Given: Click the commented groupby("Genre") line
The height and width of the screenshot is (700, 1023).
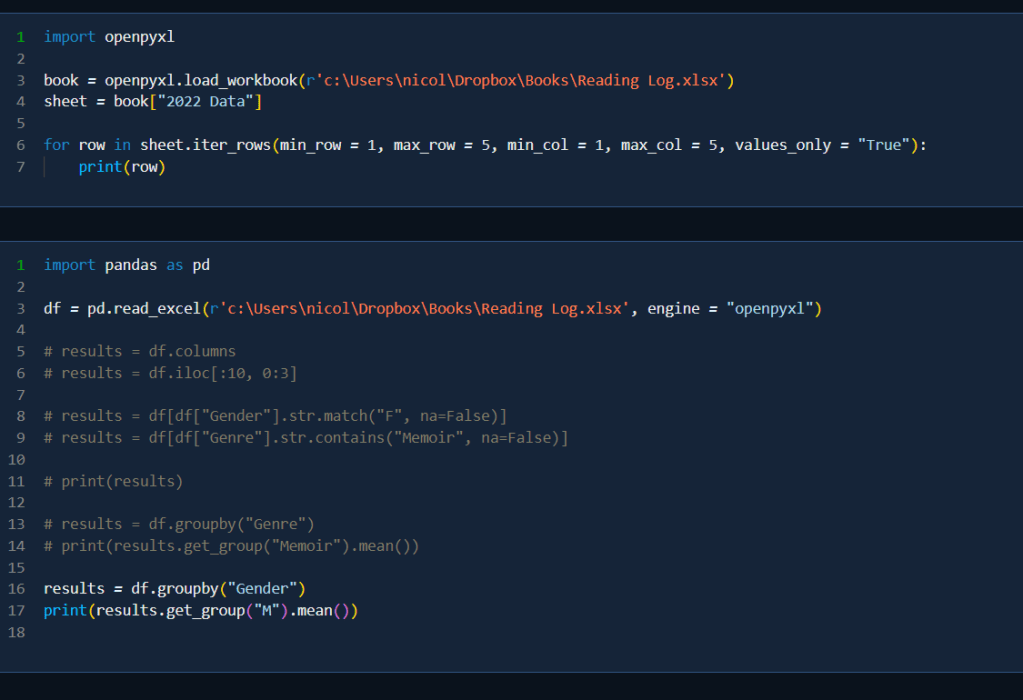Looking at the screenshot, I should 179,524.
